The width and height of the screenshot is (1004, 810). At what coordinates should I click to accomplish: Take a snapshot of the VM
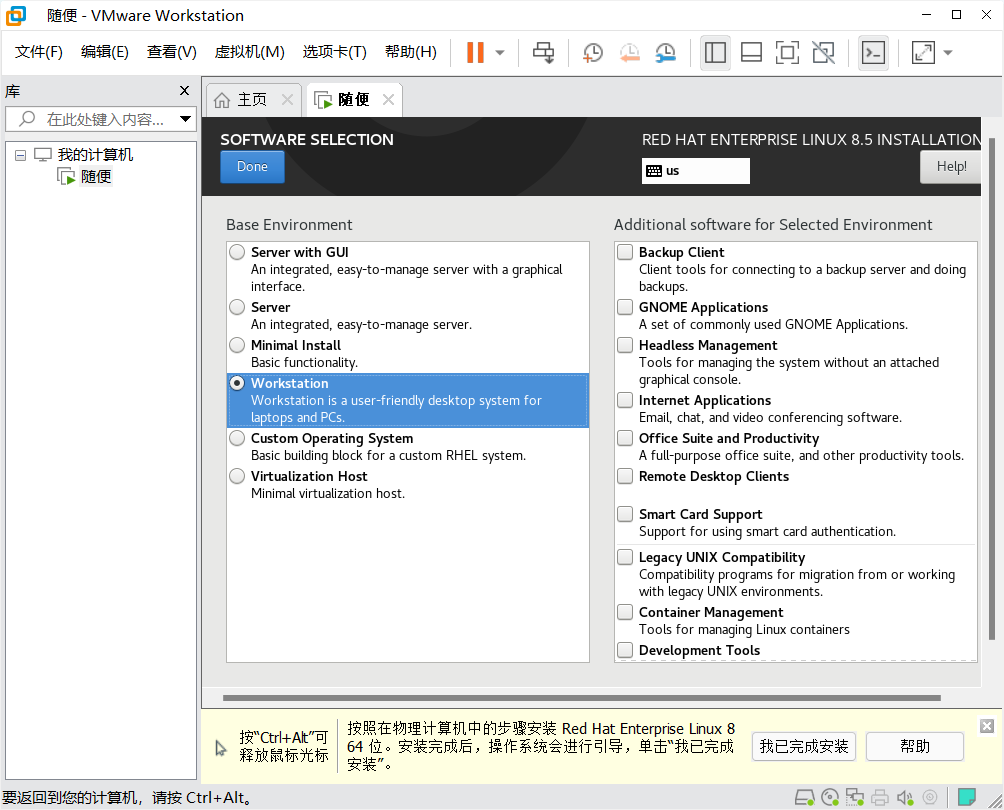pyautogui.click(x=593, y=53)
